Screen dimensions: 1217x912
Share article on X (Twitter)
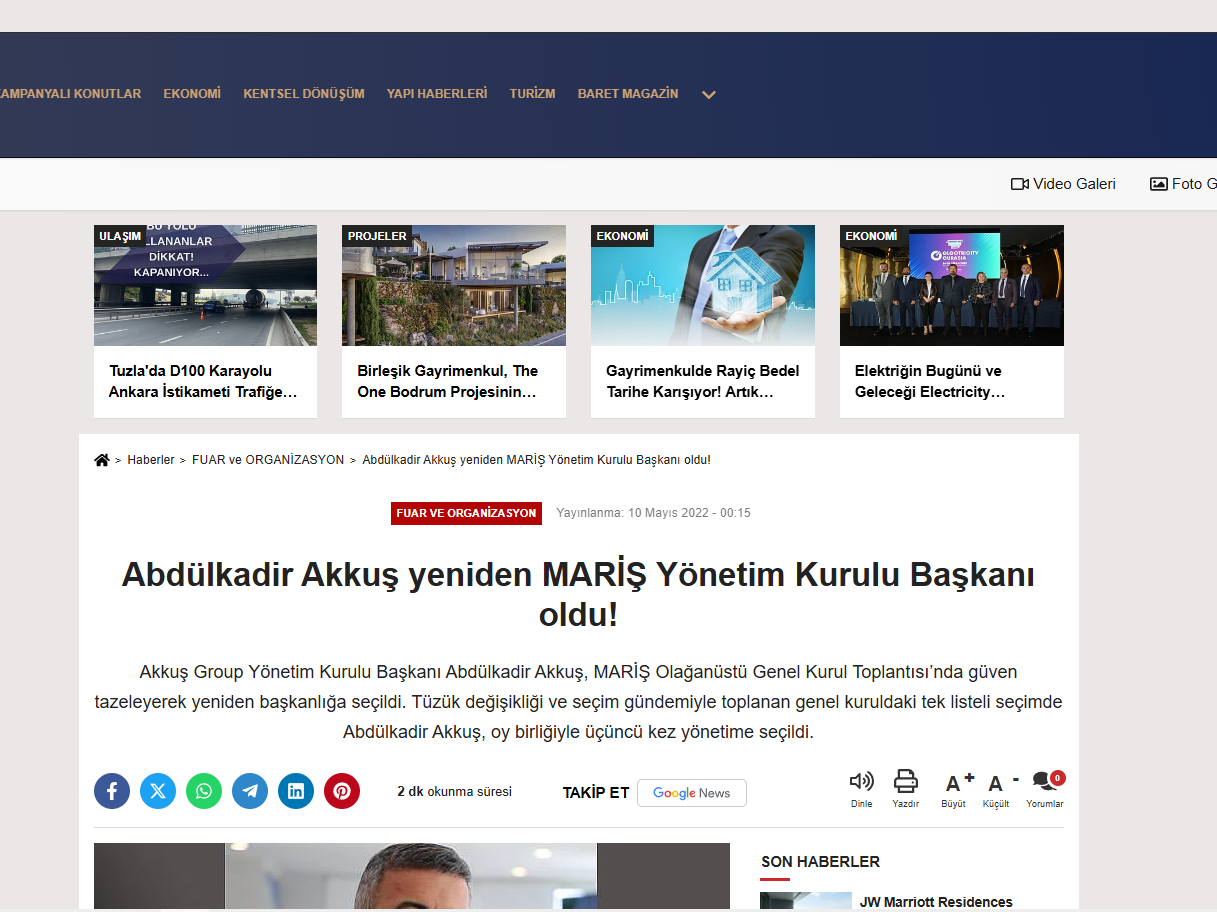(x=158, y=791)
